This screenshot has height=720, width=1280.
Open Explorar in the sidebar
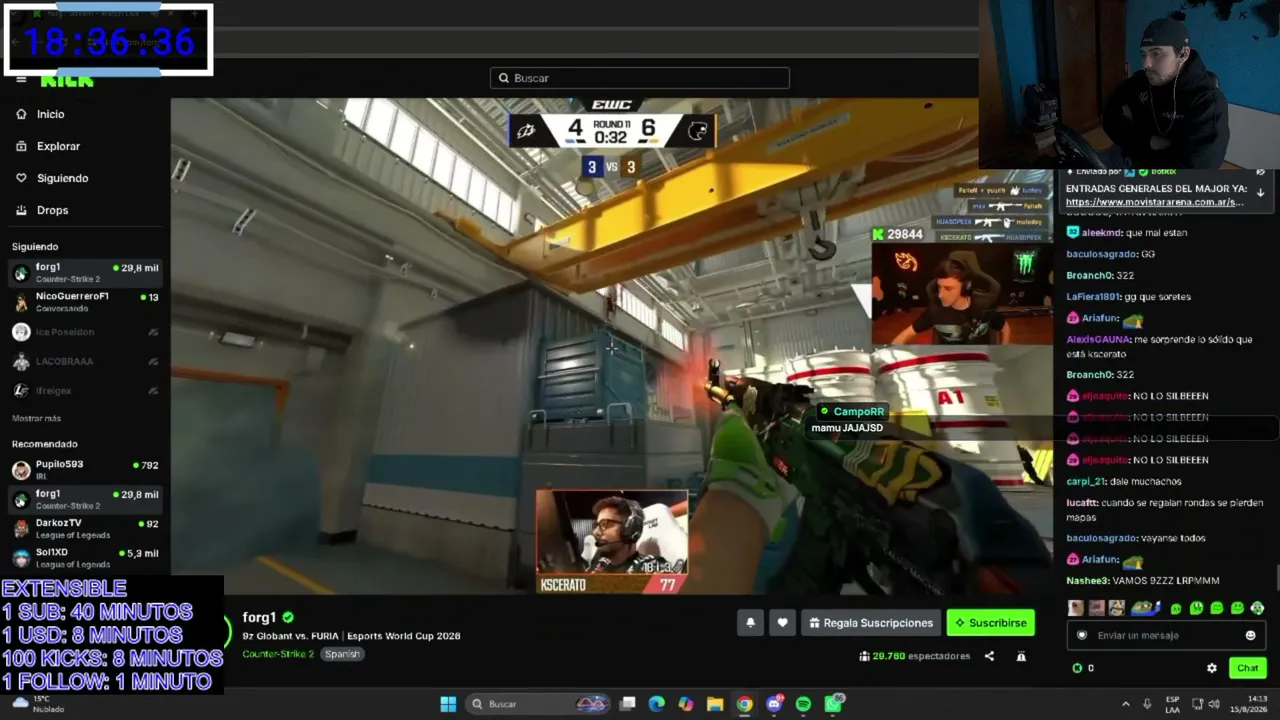[58, 146]
